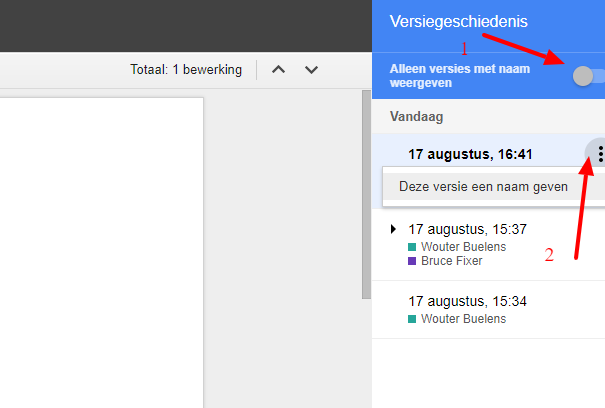
Task: Click teal swatch beside Wouter Buelens in 15:37
Action: [412, 247]
